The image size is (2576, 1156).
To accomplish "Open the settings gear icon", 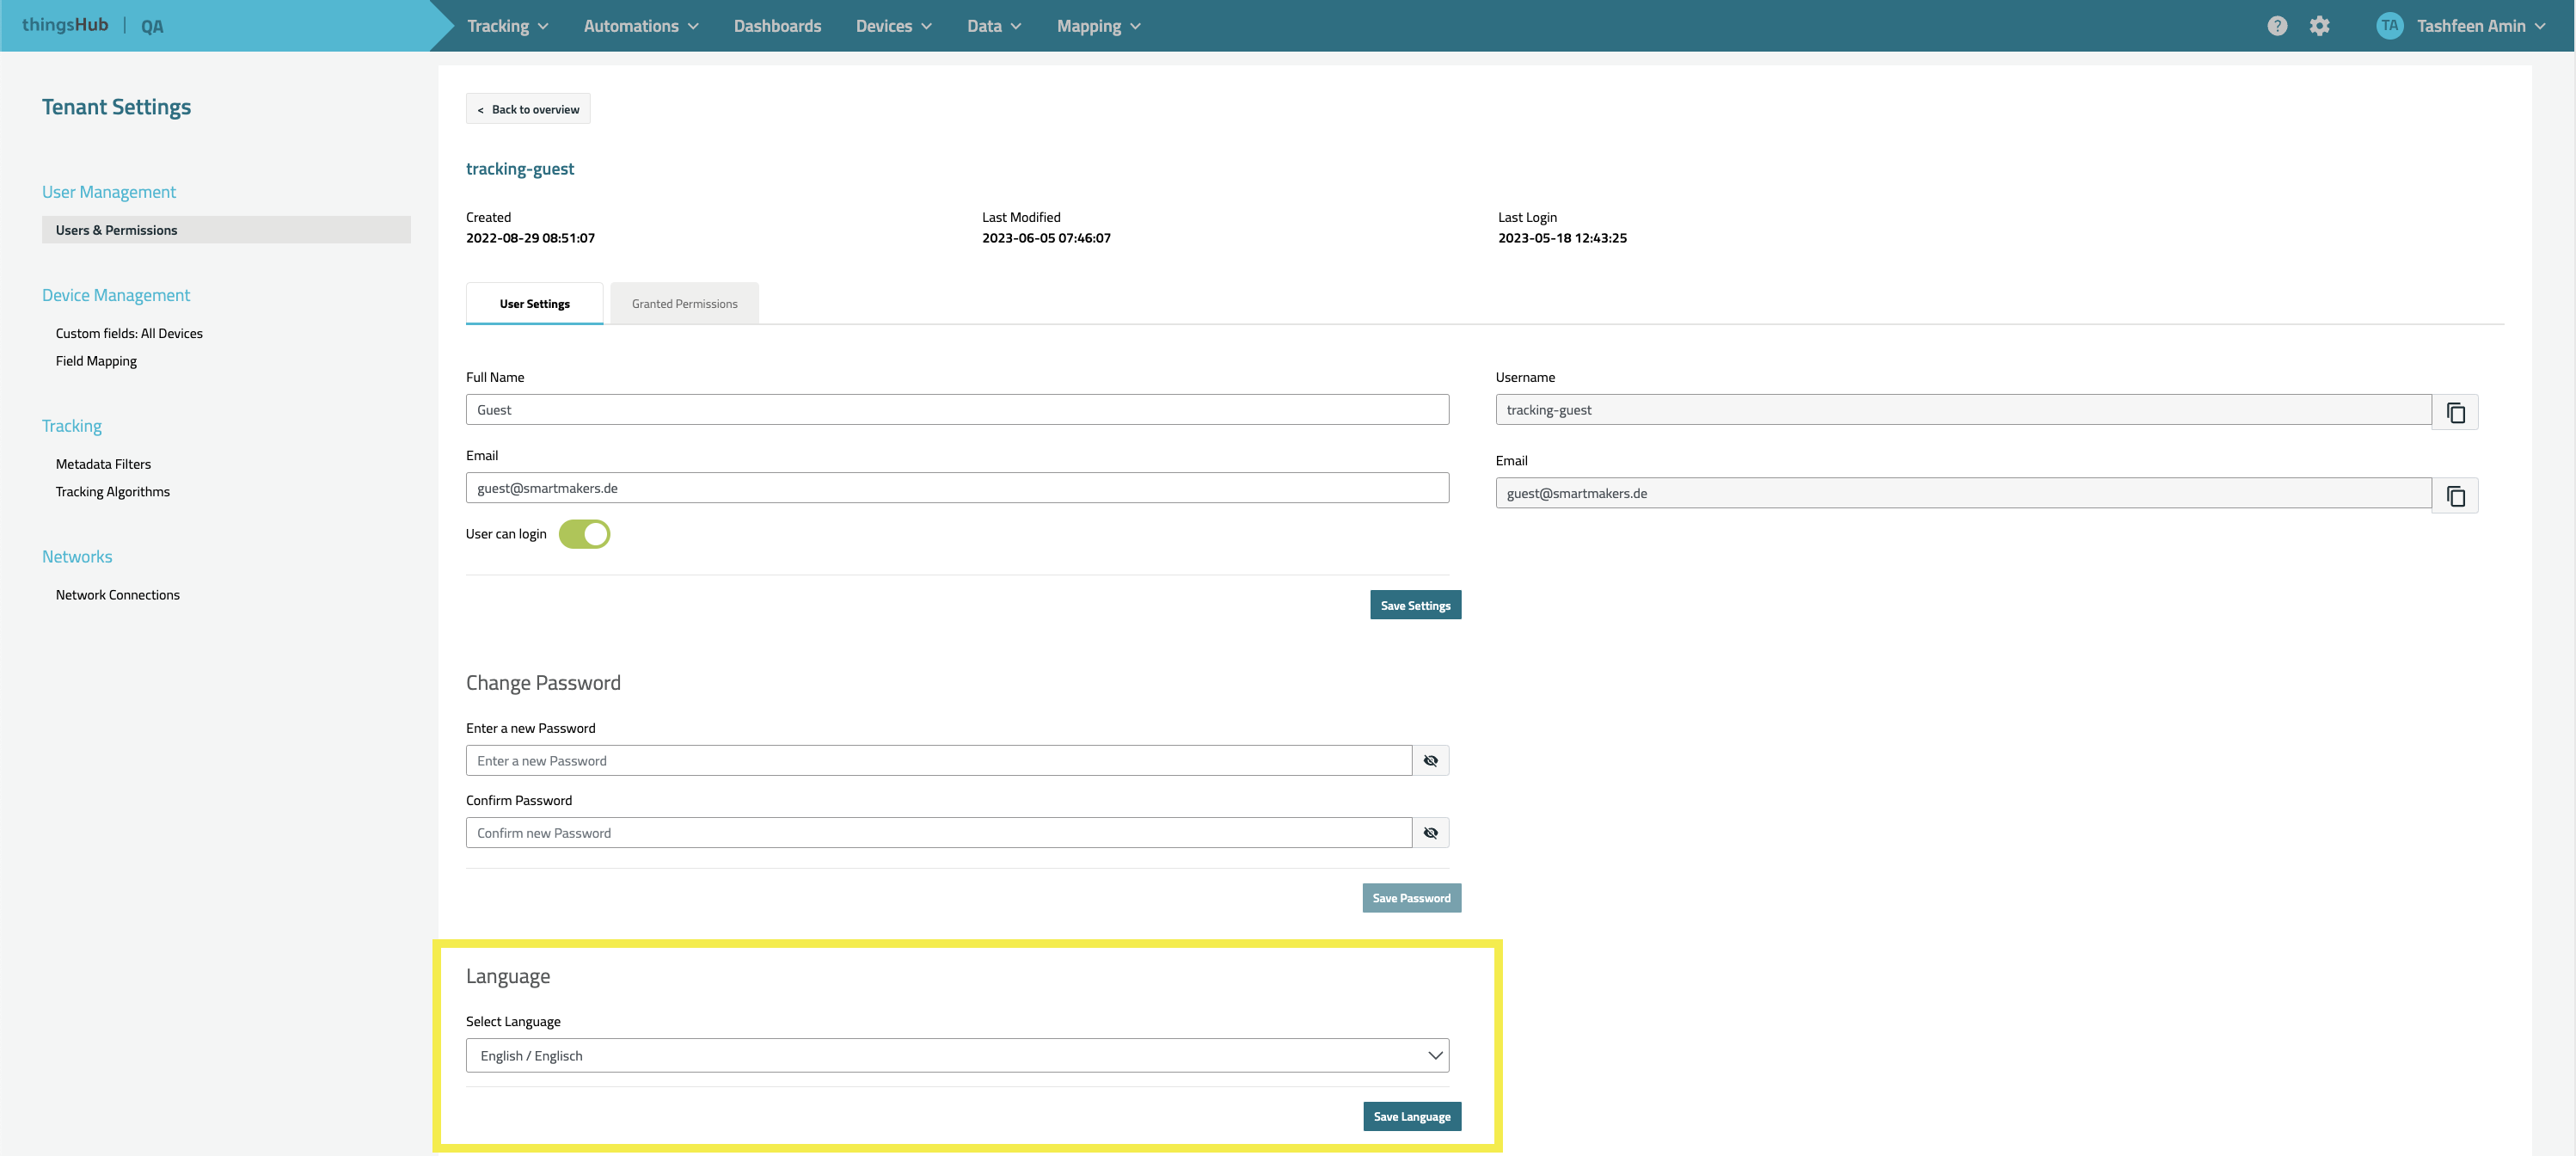I will (x=2319, y=26).
